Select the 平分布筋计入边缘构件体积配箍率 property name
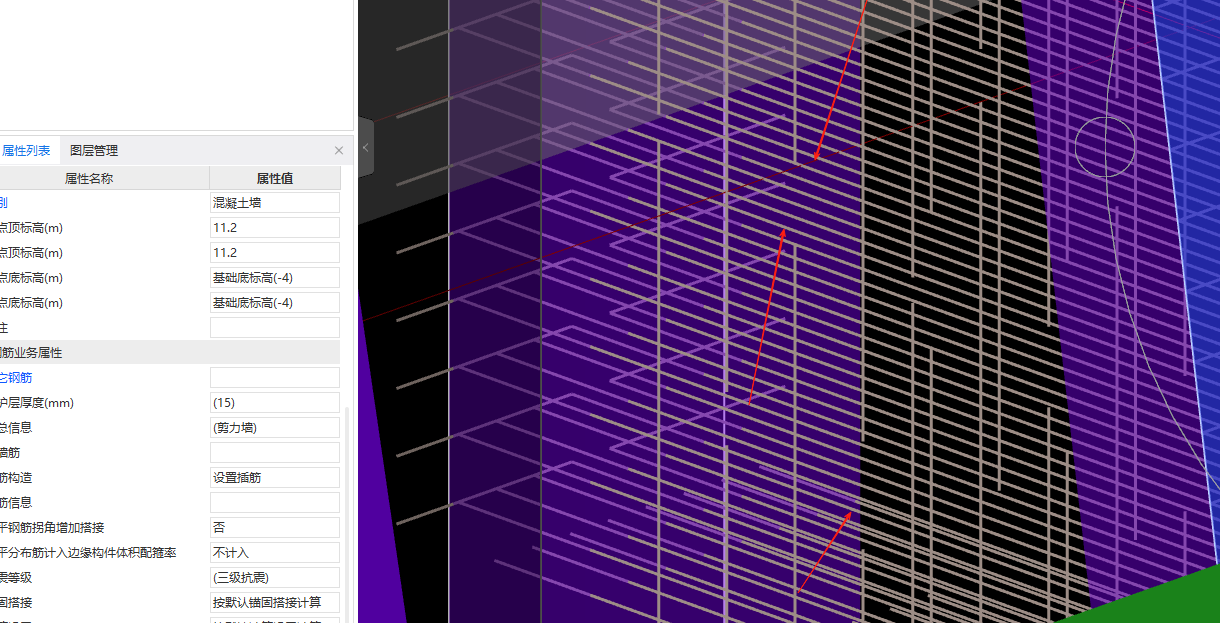The width and height of the screenshot is (1220, 623). pyautogui.click(x=88, y=552)
